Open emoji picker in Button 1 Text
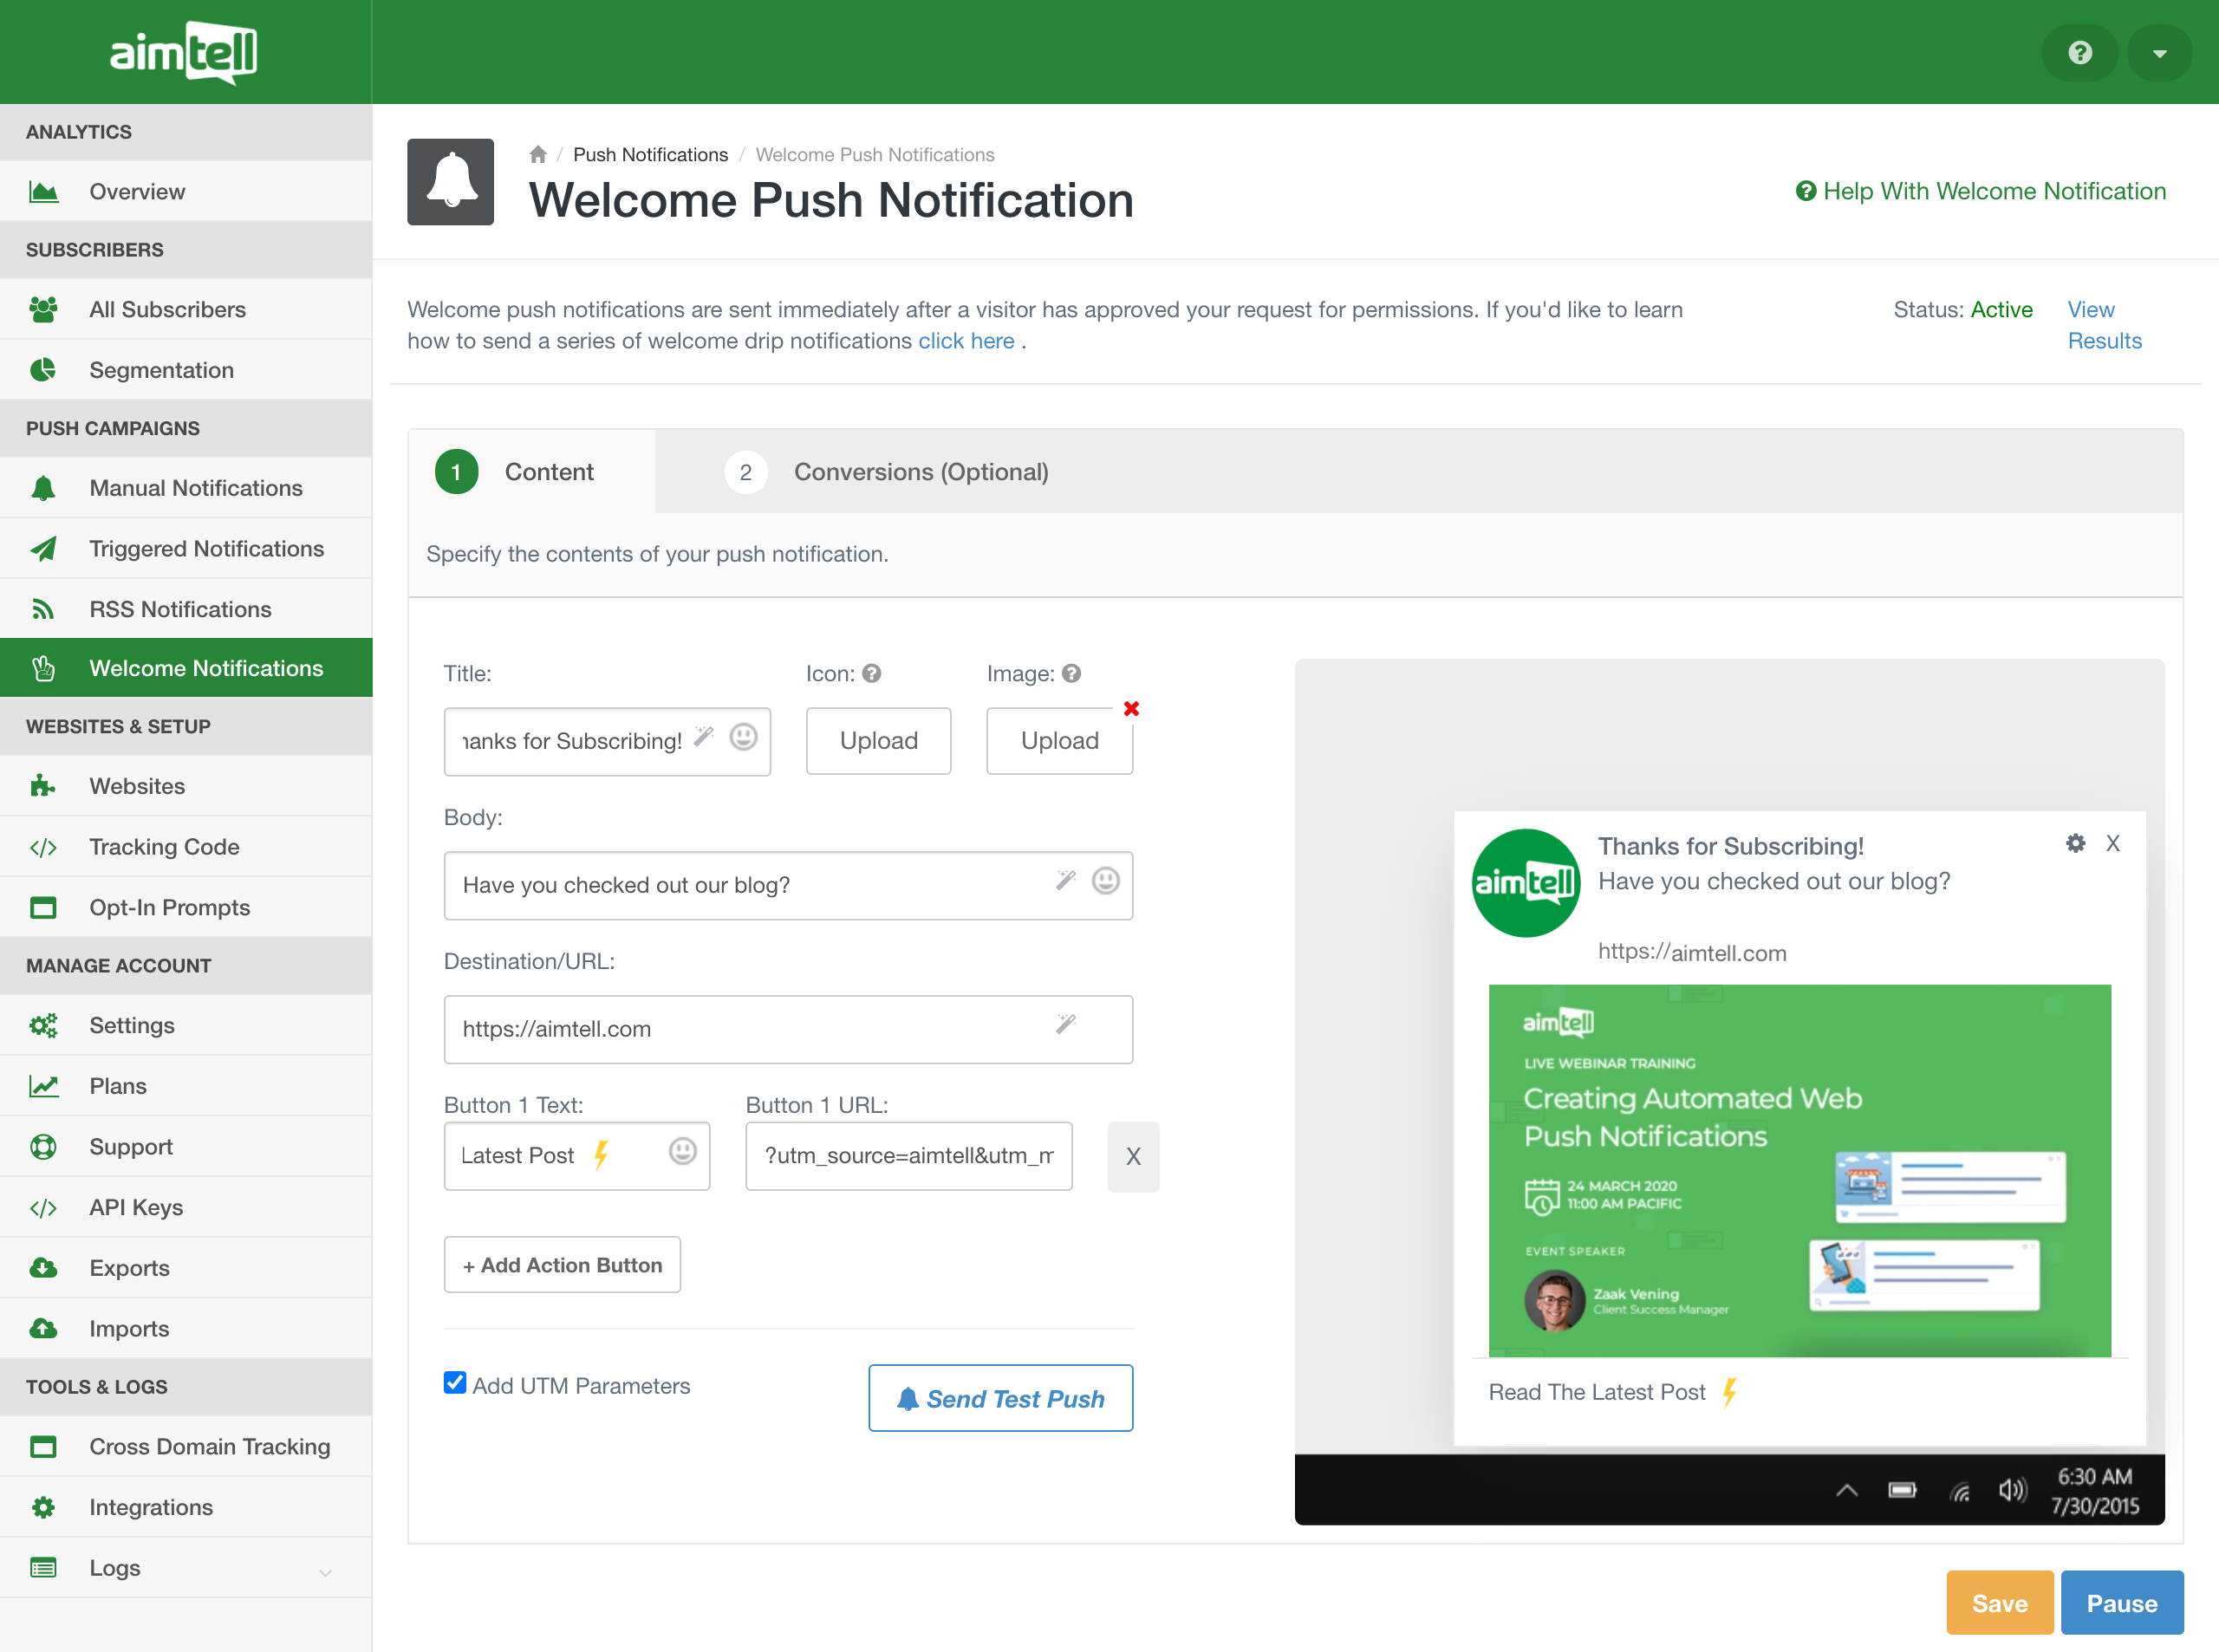The width and height of the screenshot is (2219, 1652). [x=682, y=1152]
